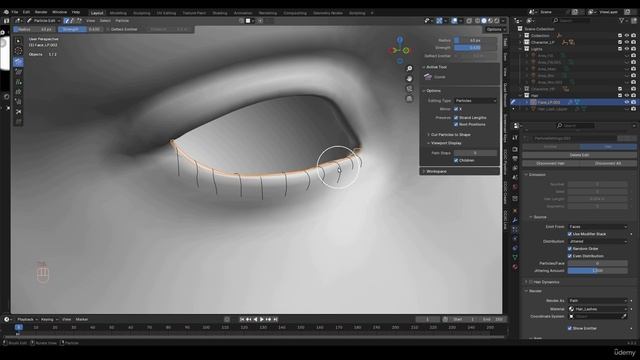Open the Render As dropdown
The height and width of the screenshot is (360, 640).
tap(598, 300)
